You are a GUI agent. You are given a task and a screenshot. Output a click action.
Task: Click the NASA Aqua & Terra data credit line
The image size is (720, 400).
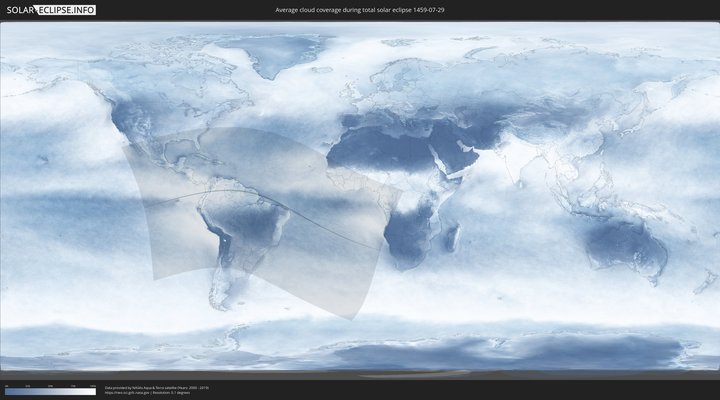pyautogui.click(x=157, y=387)
